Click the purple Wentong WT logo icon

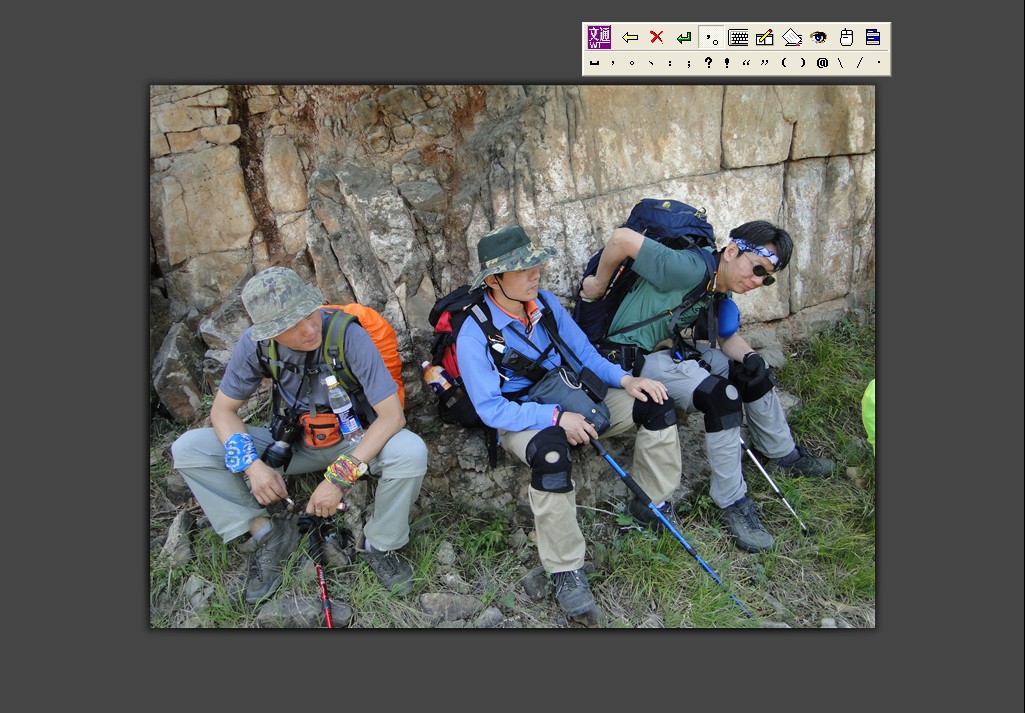tap(599, 37)
